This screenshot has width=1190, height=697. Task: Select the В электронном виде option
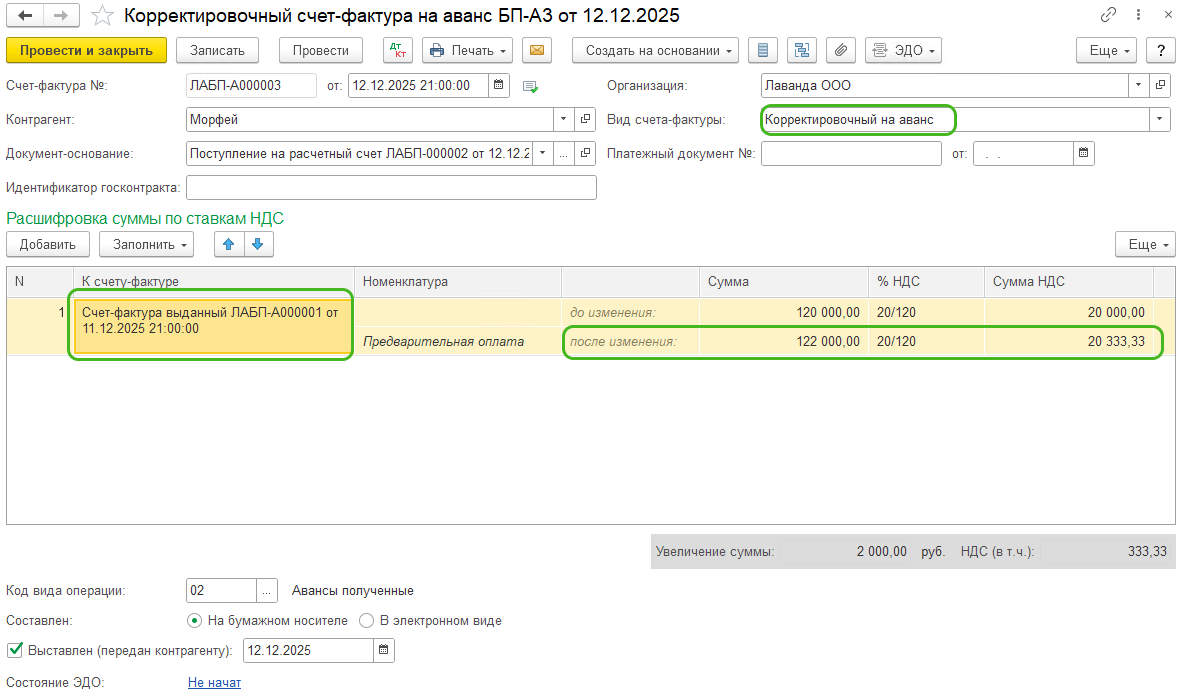366,621
